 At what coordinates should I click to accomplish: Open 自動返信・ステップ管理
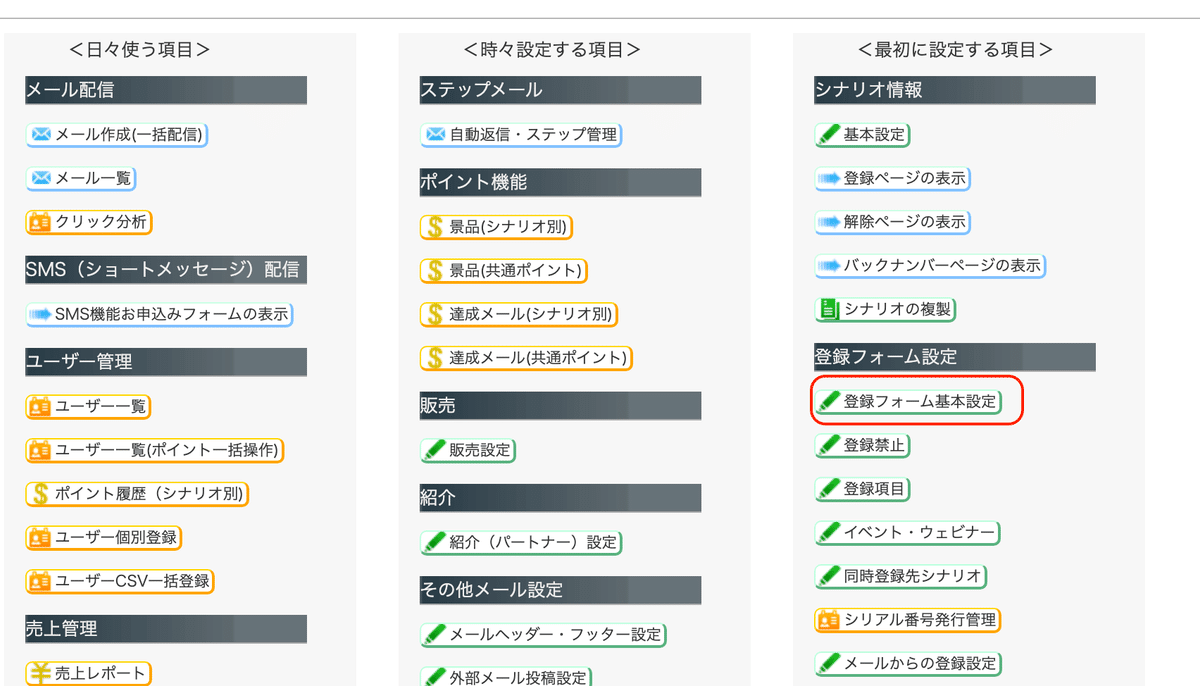(x=521, y=134)
